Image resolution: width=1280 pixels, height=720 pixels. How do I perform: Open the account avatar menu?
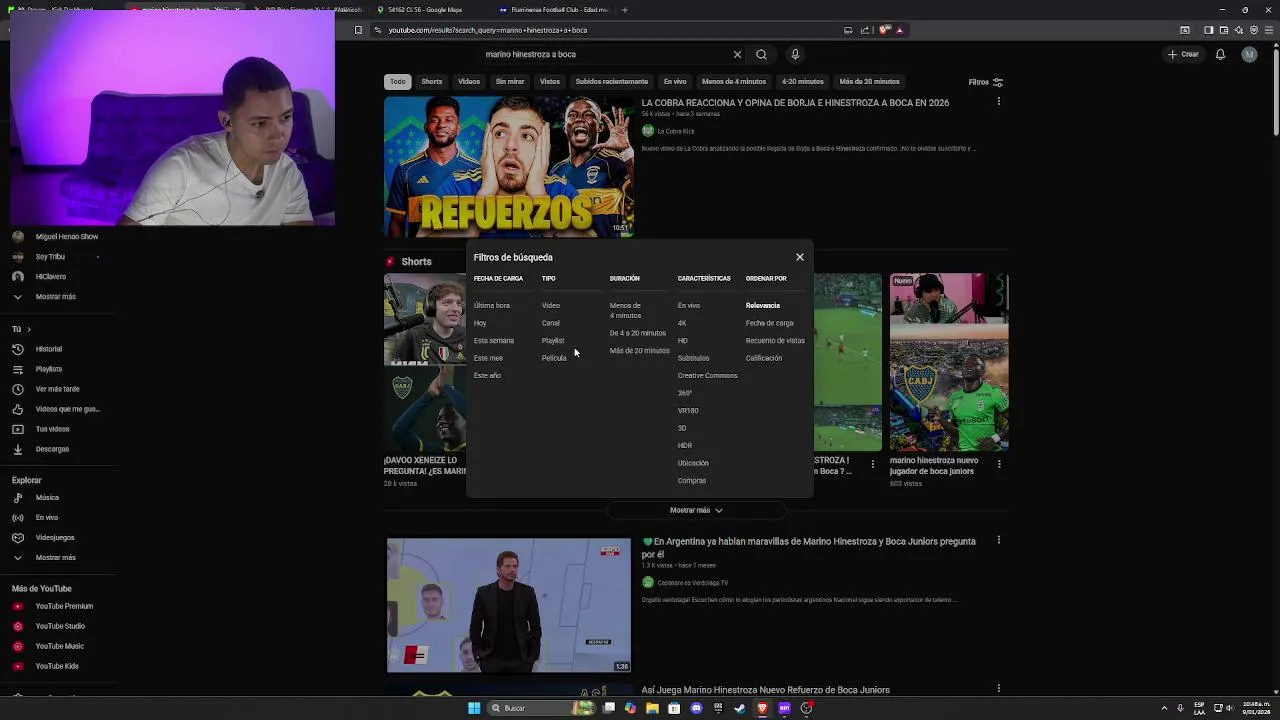pyautogui.click(x=1249, y=54)
